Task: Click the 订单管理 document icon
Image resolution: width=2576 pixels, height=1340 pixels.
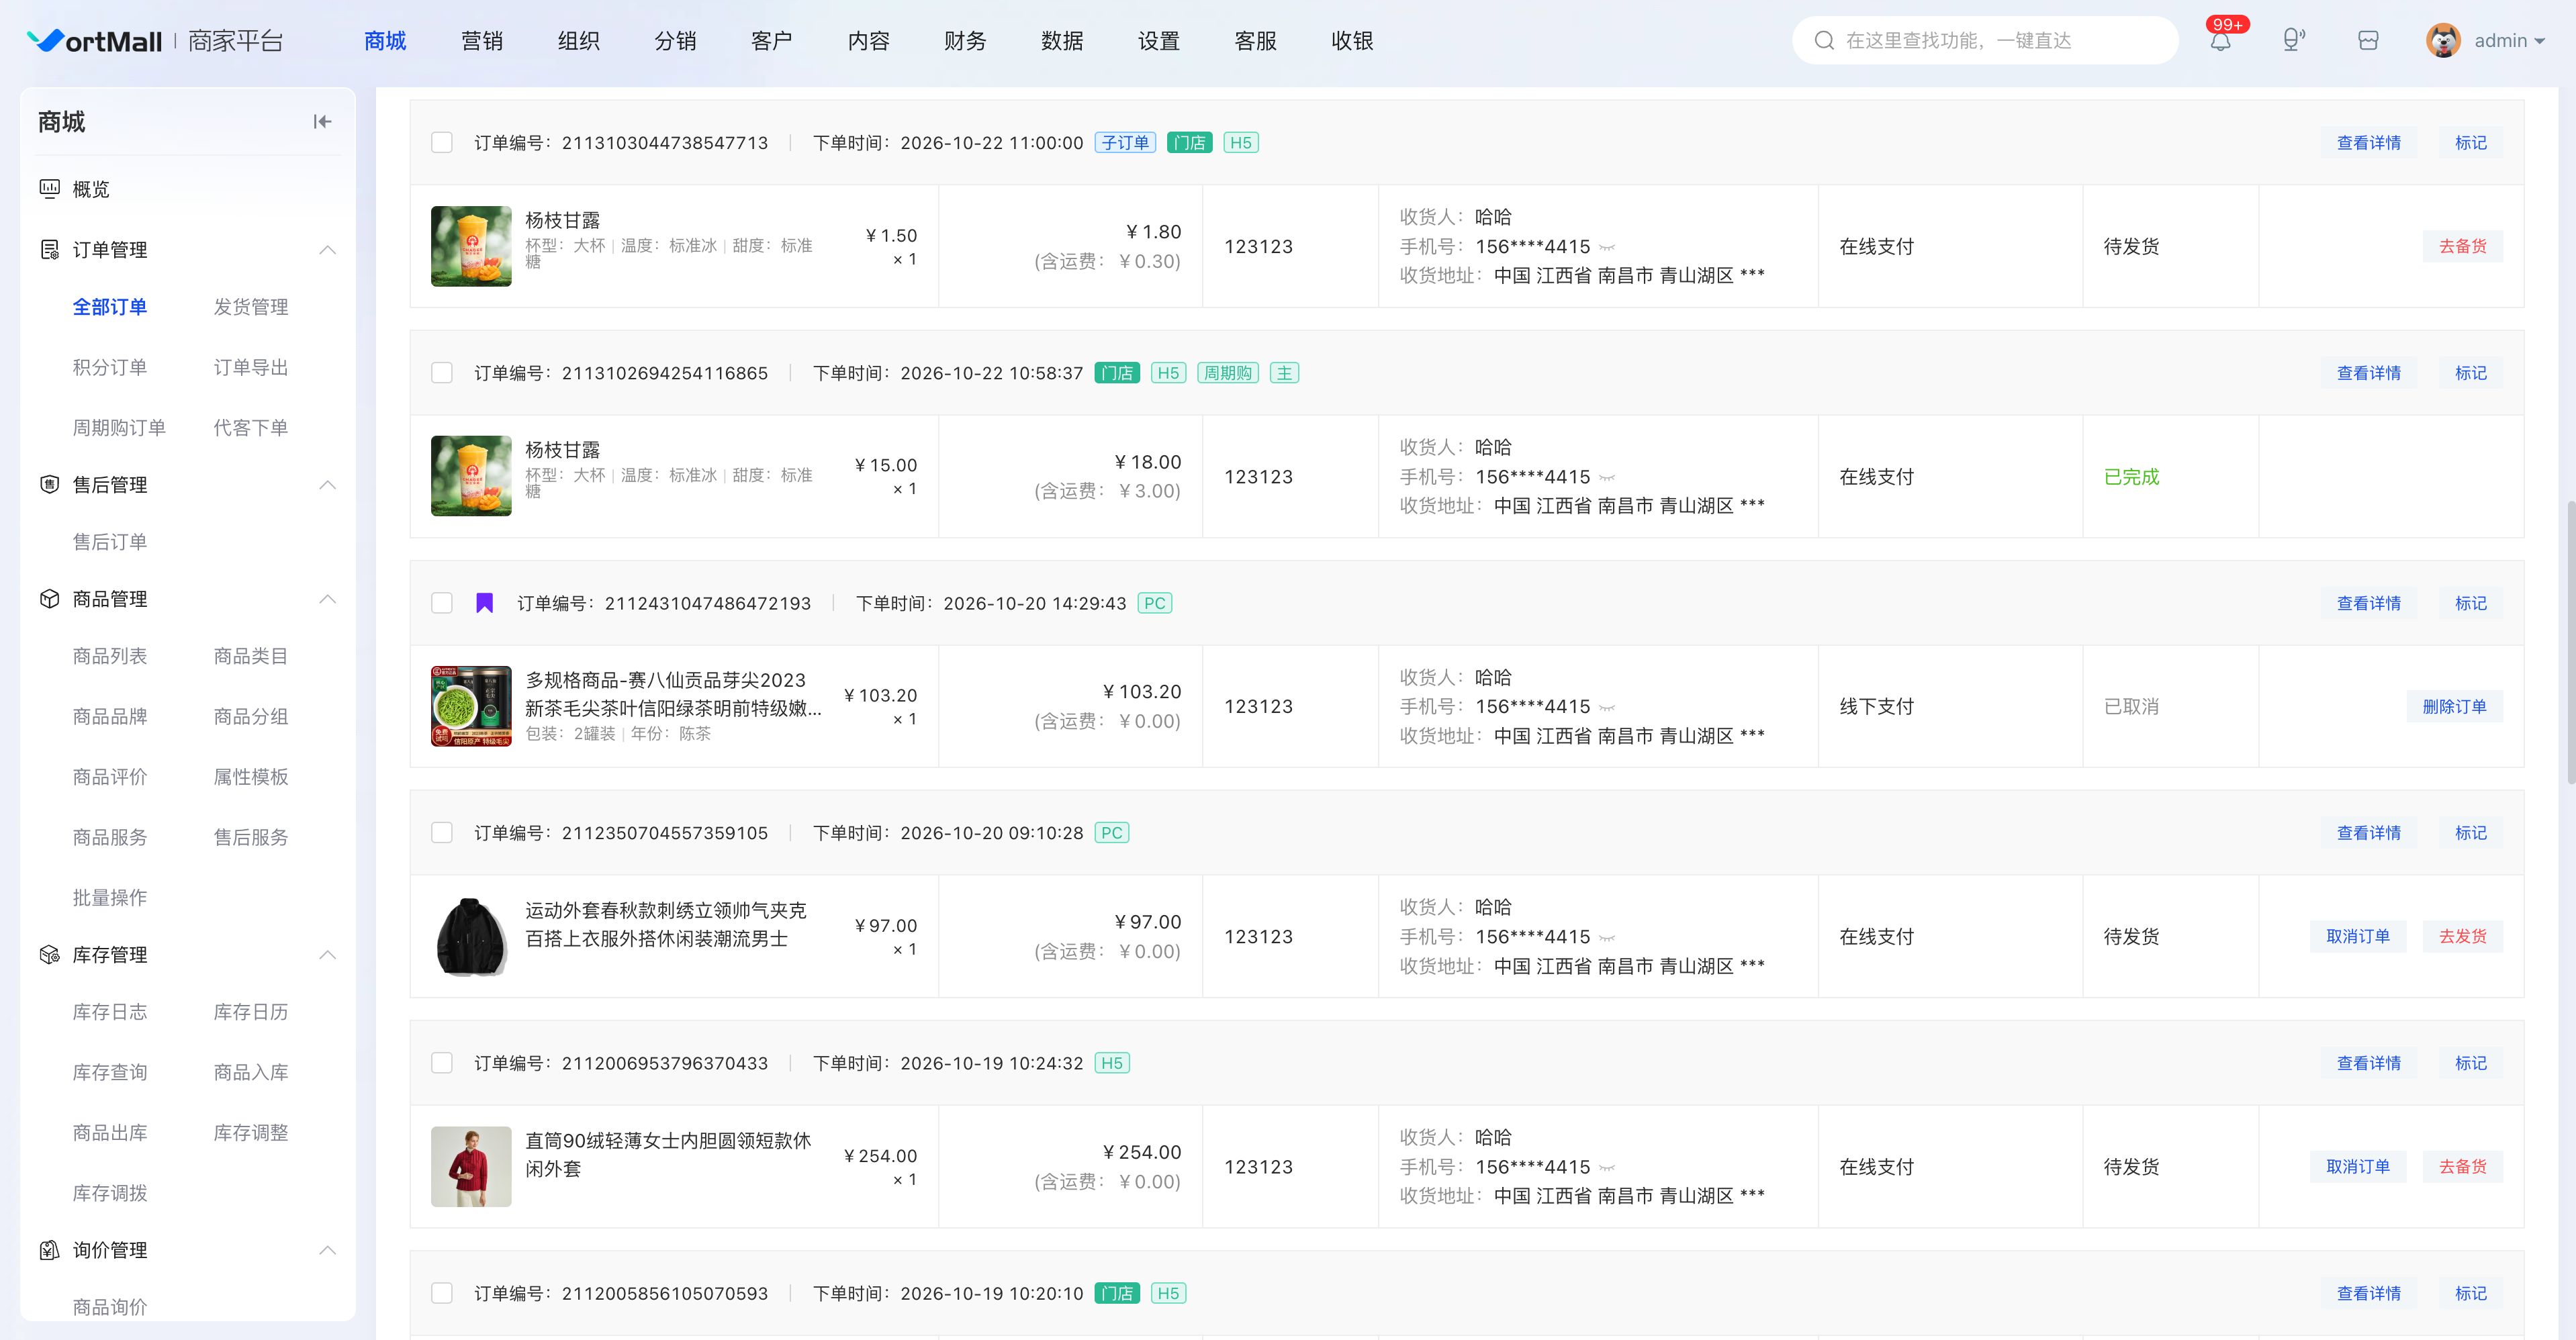Action: pyautogui.click(x=49, y=250)
